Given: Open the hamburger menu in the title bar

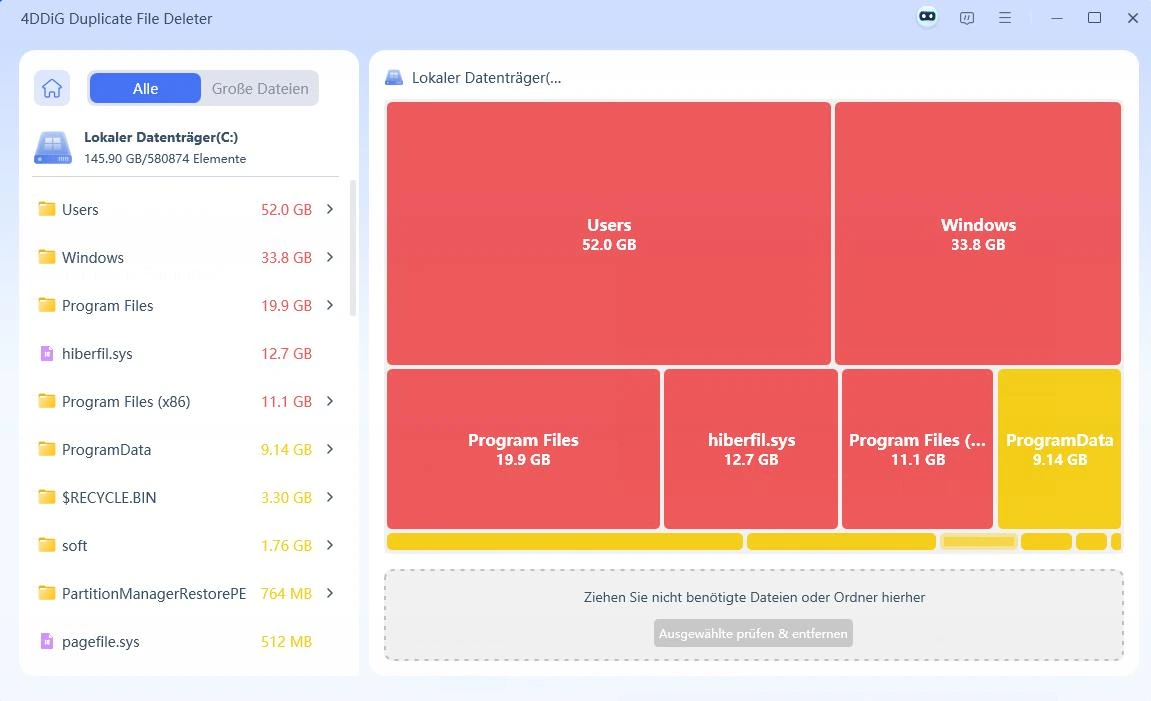Looking at the screenshot, I should click(1005, 18).
